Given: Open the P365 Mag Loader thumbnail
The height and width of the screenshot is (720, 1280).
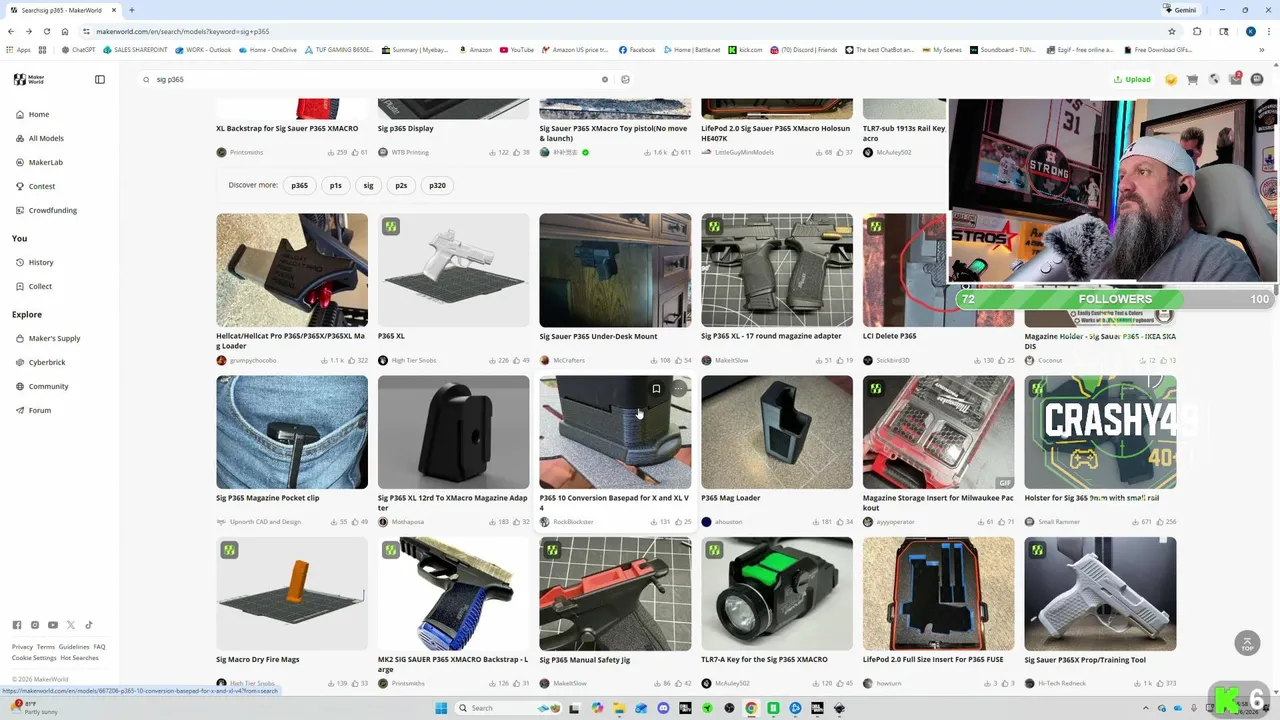Looking at the screenshot, I should 777,432.
